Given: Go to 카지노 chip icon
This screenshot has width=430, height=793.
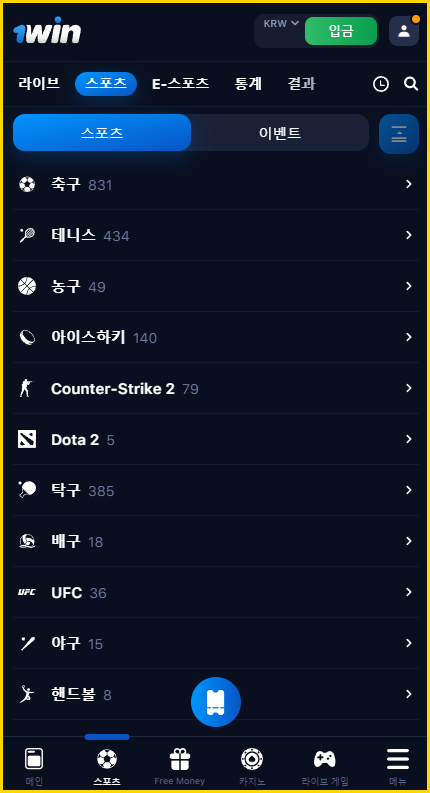Looking at the screenshot, I should point(251,759).
